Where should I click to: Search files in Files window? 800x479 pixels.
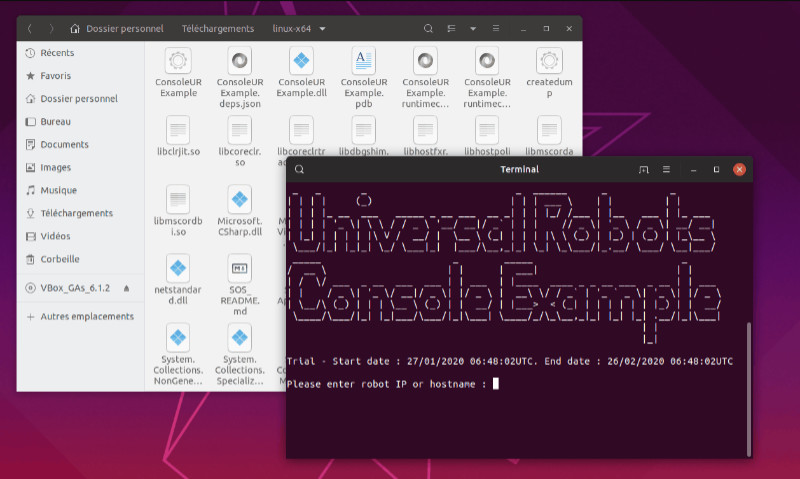428,29
